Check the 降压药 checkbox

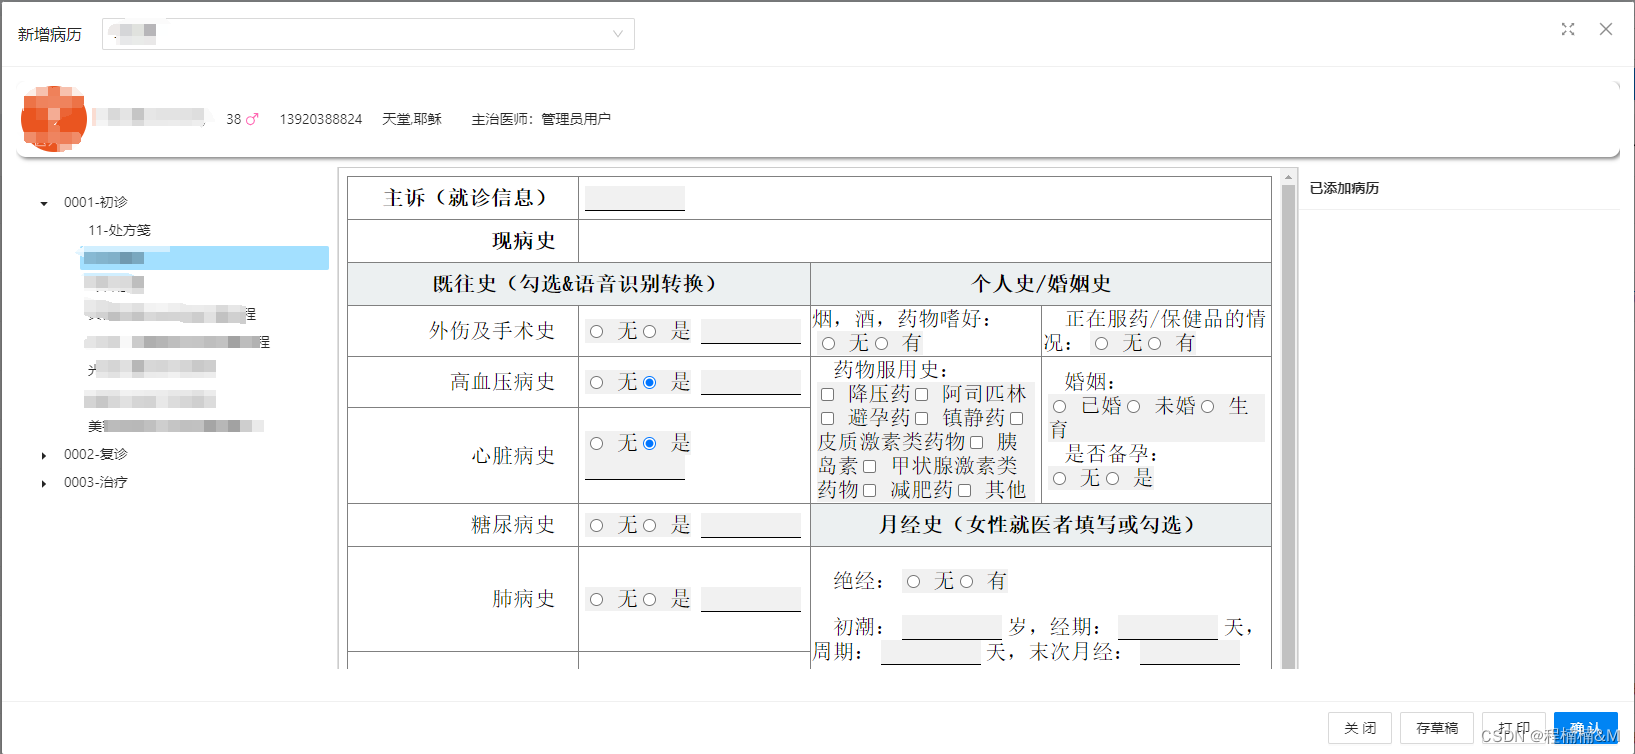828,394
